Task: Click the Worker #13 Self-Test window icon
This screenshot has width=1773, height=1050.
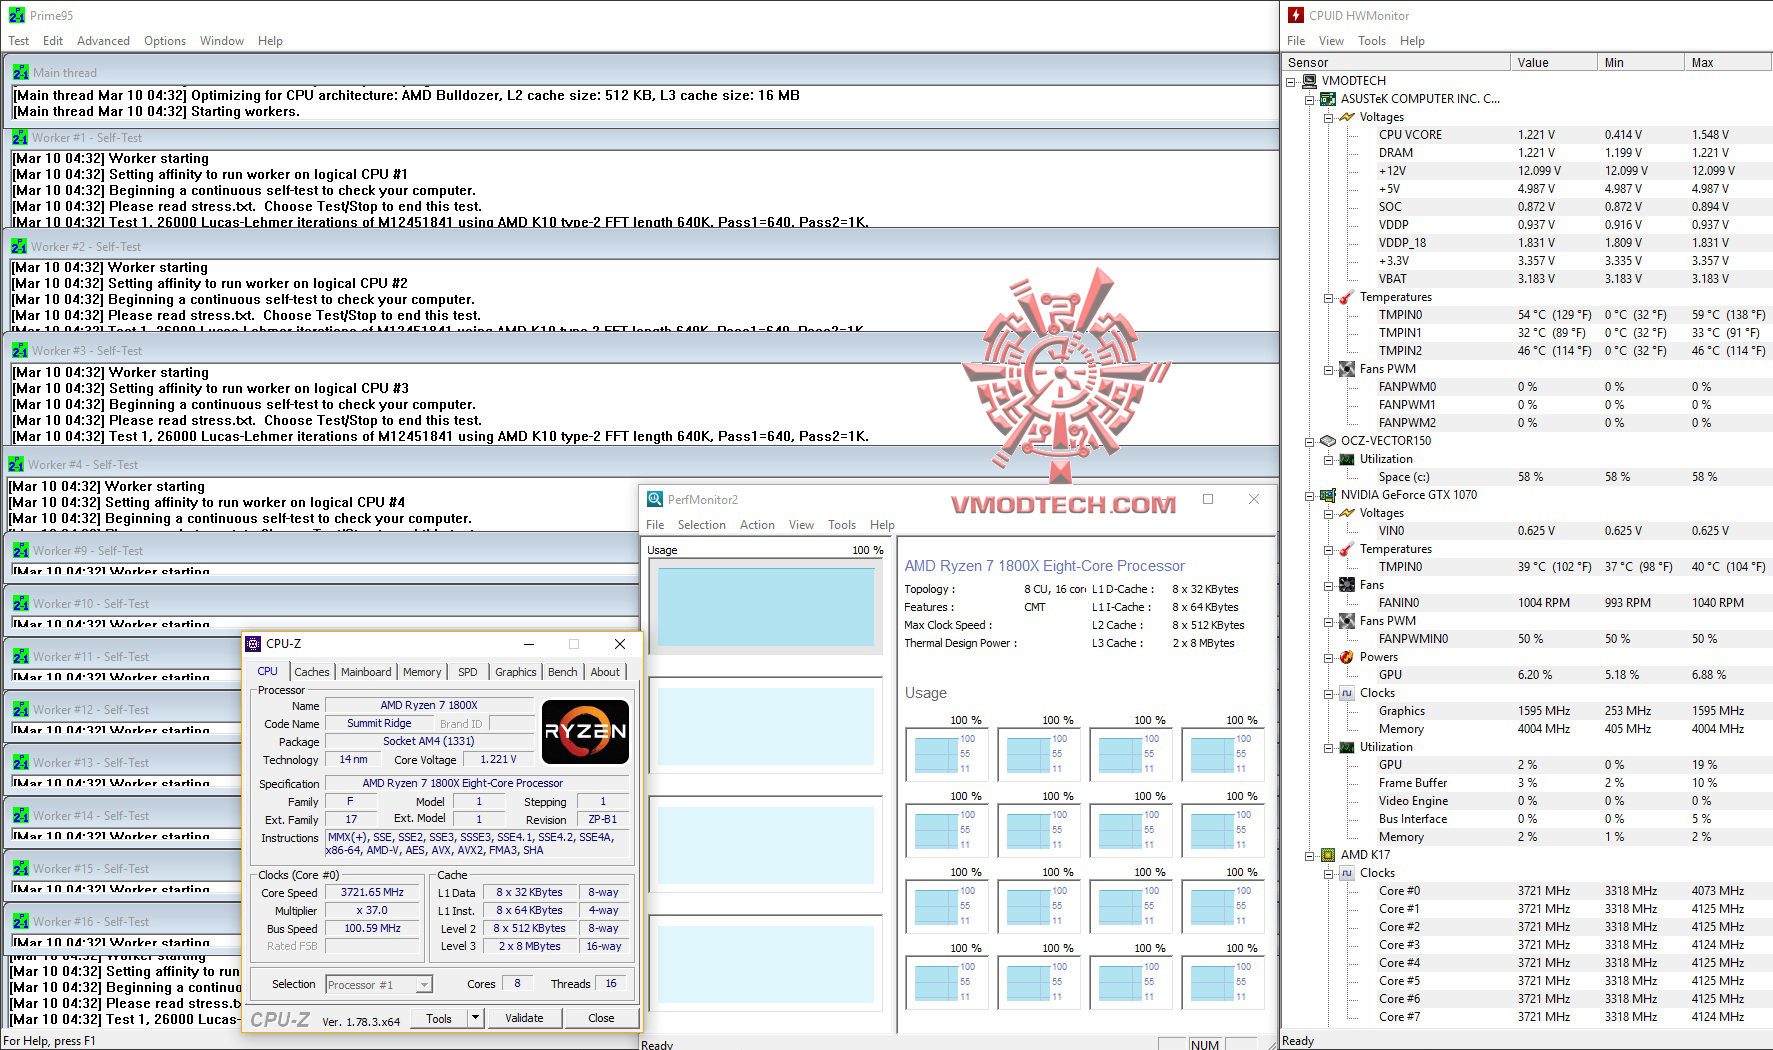Action: coord(21,762)
